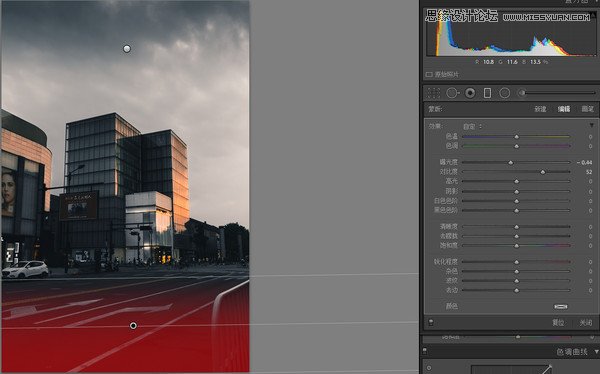This screenshot has height=374, width=600.
Task: Select the Graduated Filter tool icon
Action: click(x=487, y=93)
